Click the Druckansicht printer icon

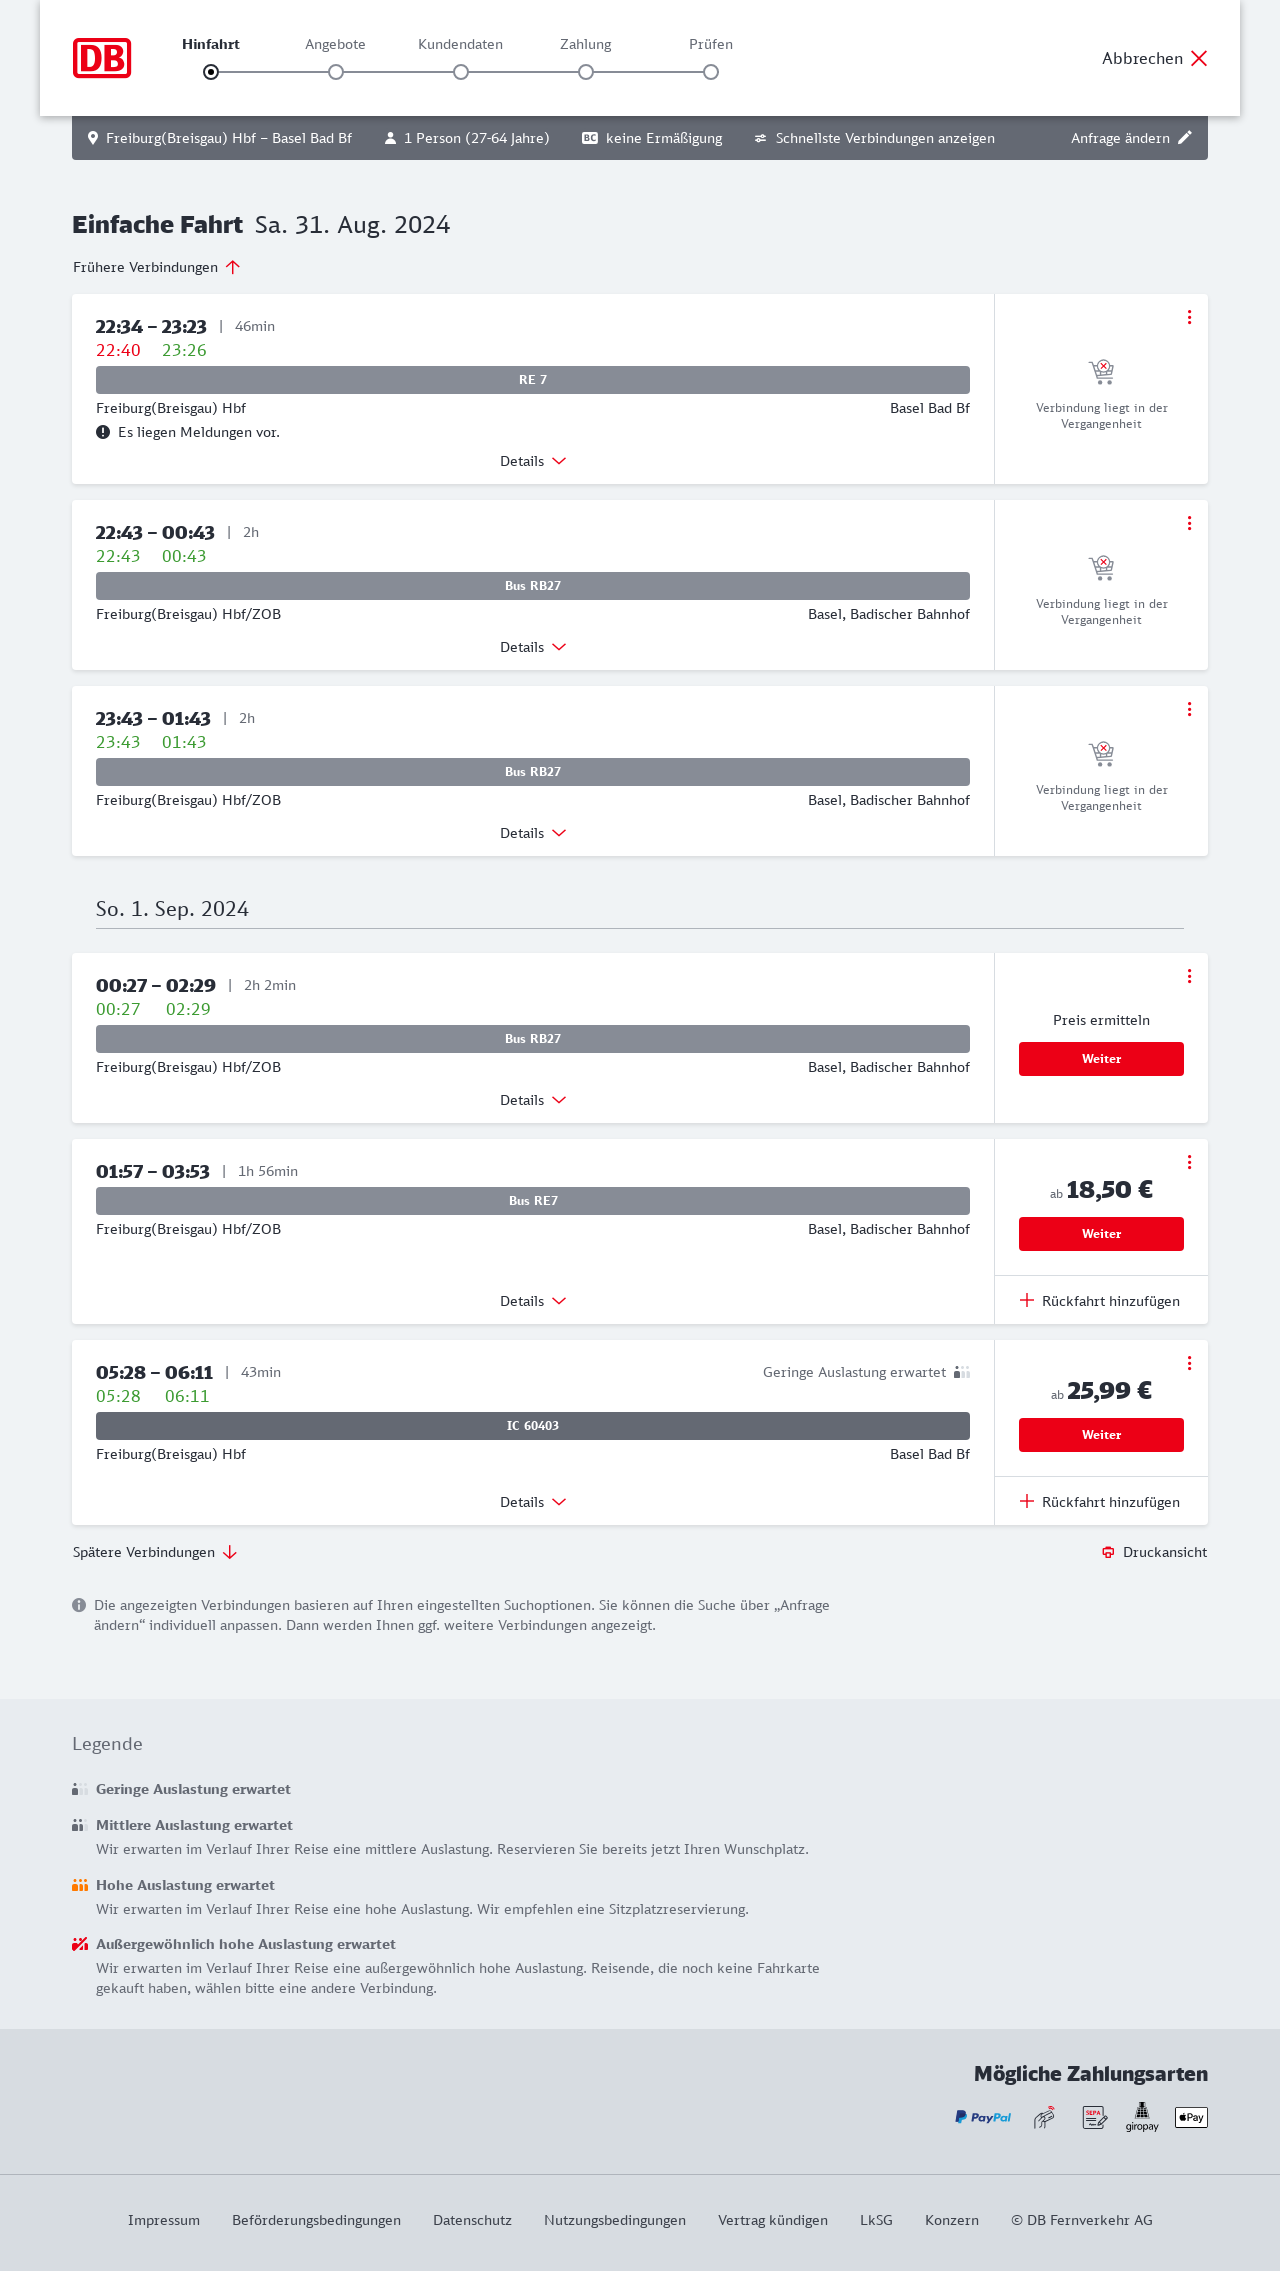[1108, 1552]
